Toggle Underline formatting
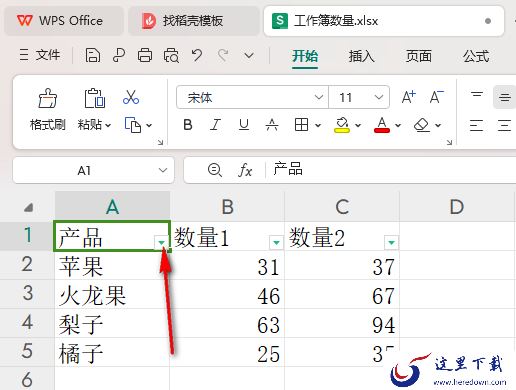This screenshot has width=516, height=390. (x=244, y=125)
